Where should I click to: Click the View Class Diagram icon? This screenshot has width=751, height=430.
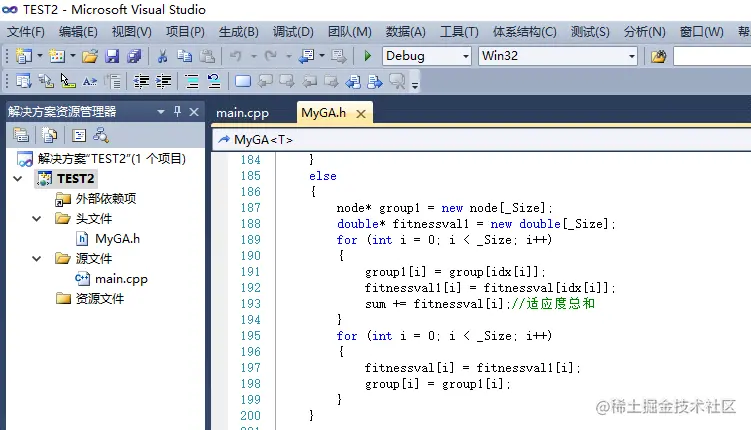tap(101, 136)
